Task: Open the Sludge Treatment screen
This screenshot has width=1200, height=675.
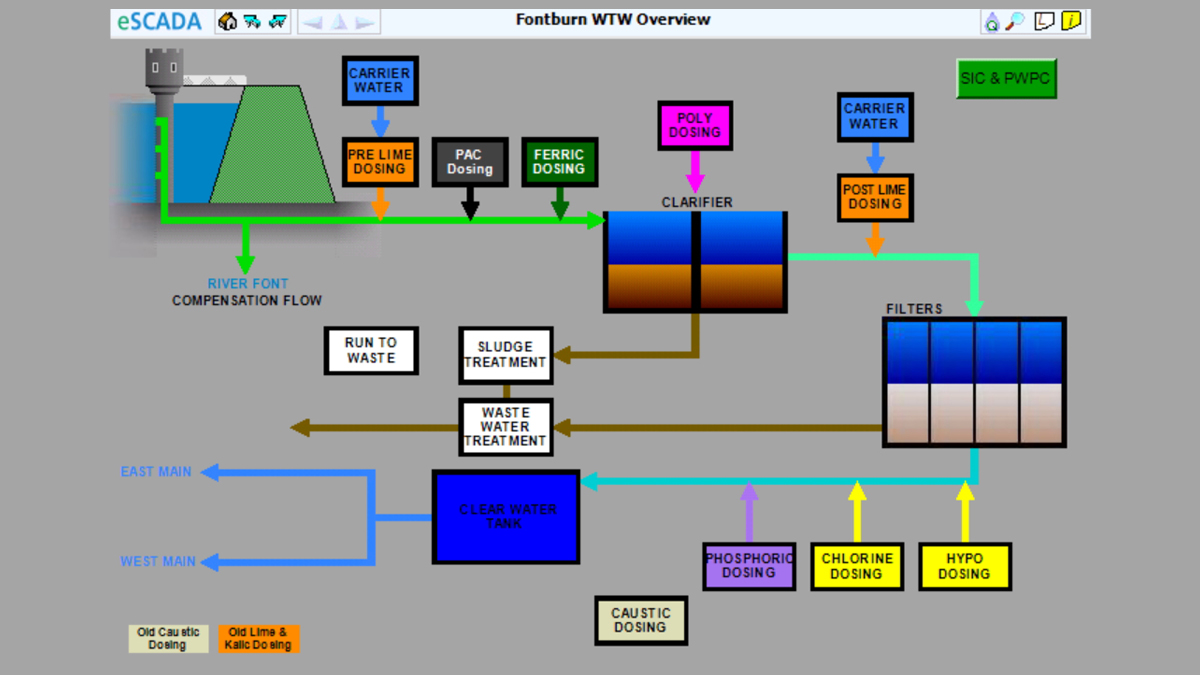Action: 506,355
